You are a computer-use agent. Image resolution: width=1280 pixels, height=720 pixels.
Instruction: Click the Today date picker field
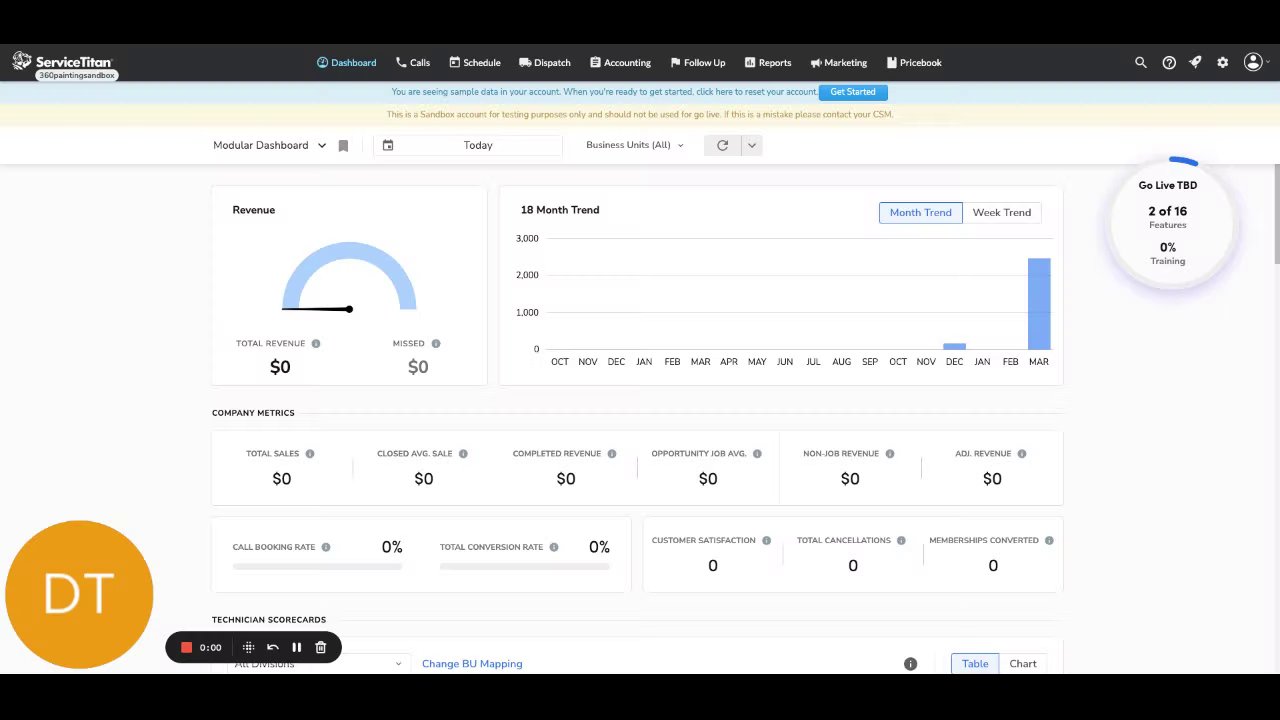(468, 145)
